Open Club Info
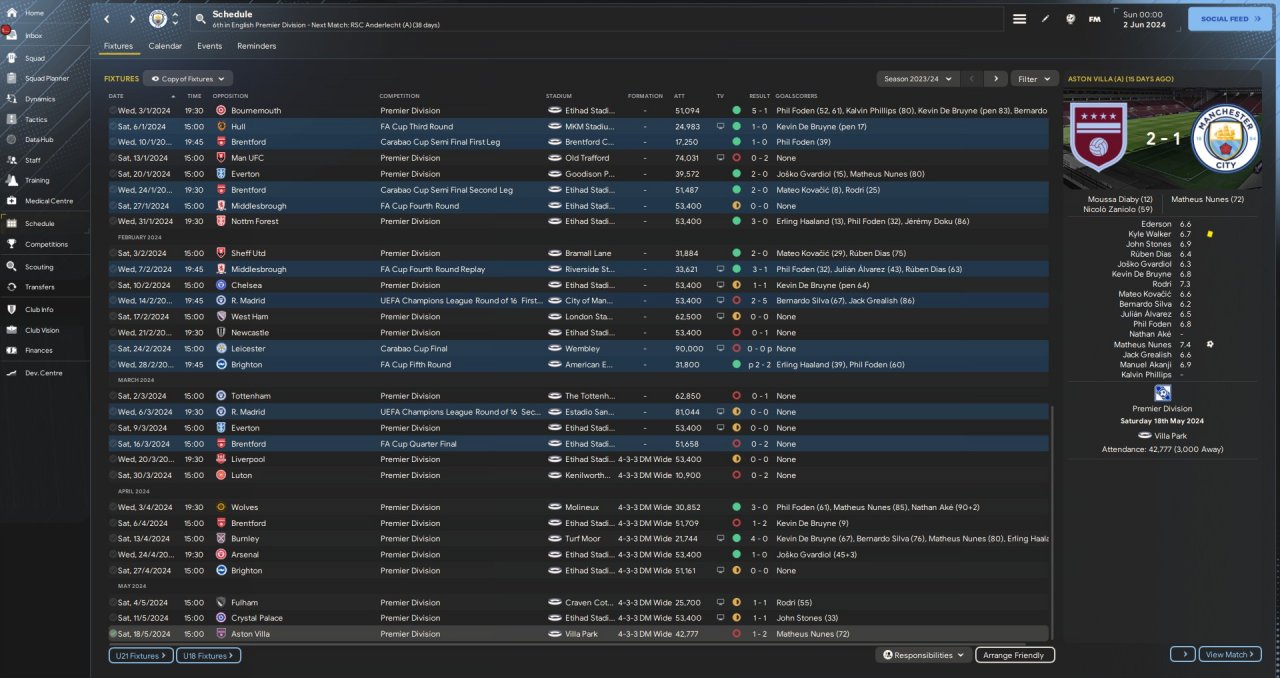The height and width of the screenshot is (678, 1280). 39,310
